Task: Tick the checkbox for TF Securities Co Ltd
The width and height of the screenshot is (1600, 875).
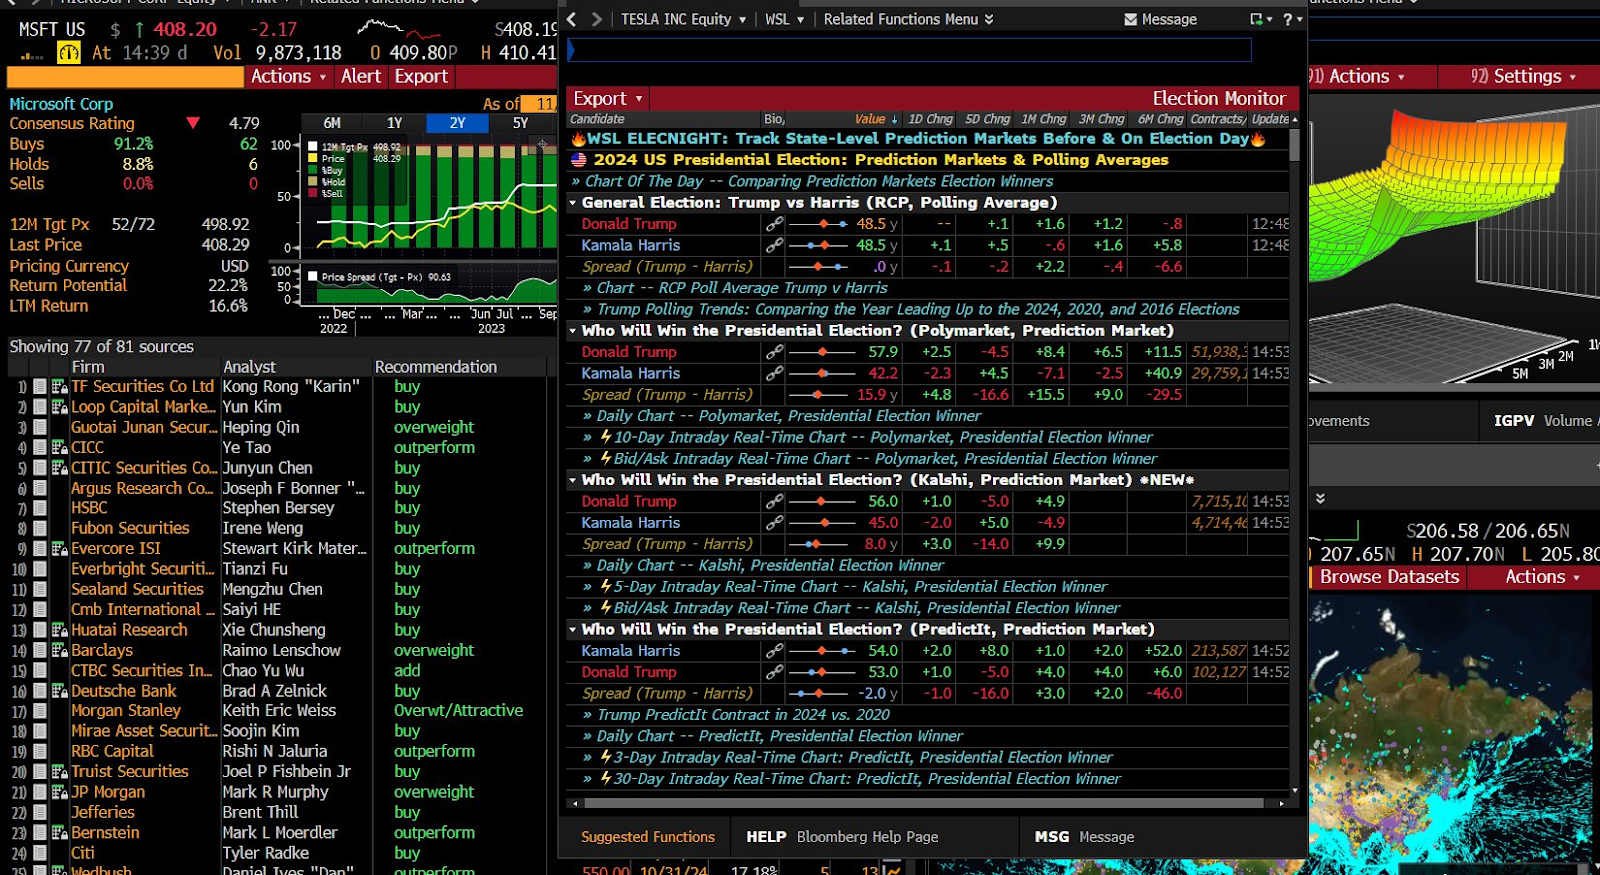Action: (x=40, y=387)
